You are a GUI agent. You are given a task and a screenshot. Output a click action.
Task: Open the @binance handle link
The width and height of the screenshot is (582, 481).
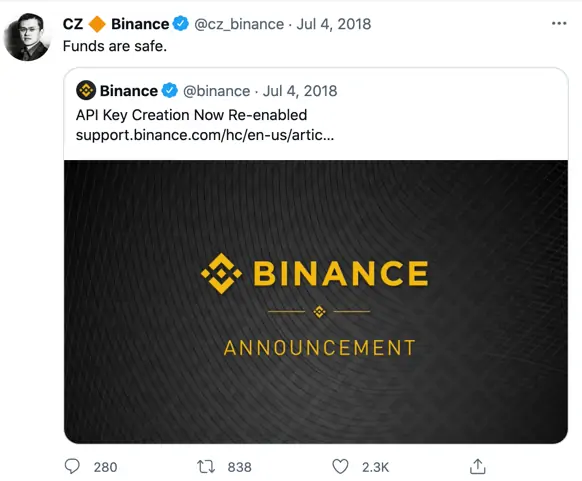216,91
